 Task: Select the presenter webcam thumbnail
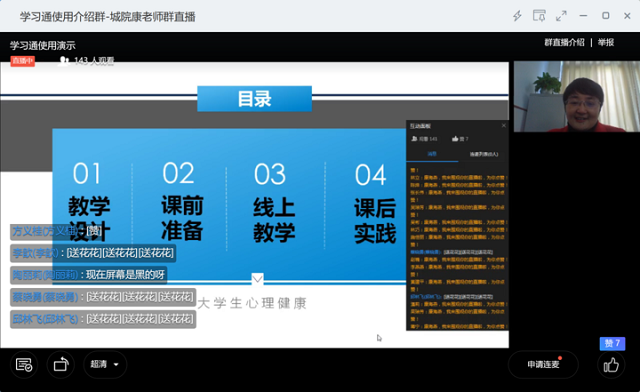click(x=576, y=96)
